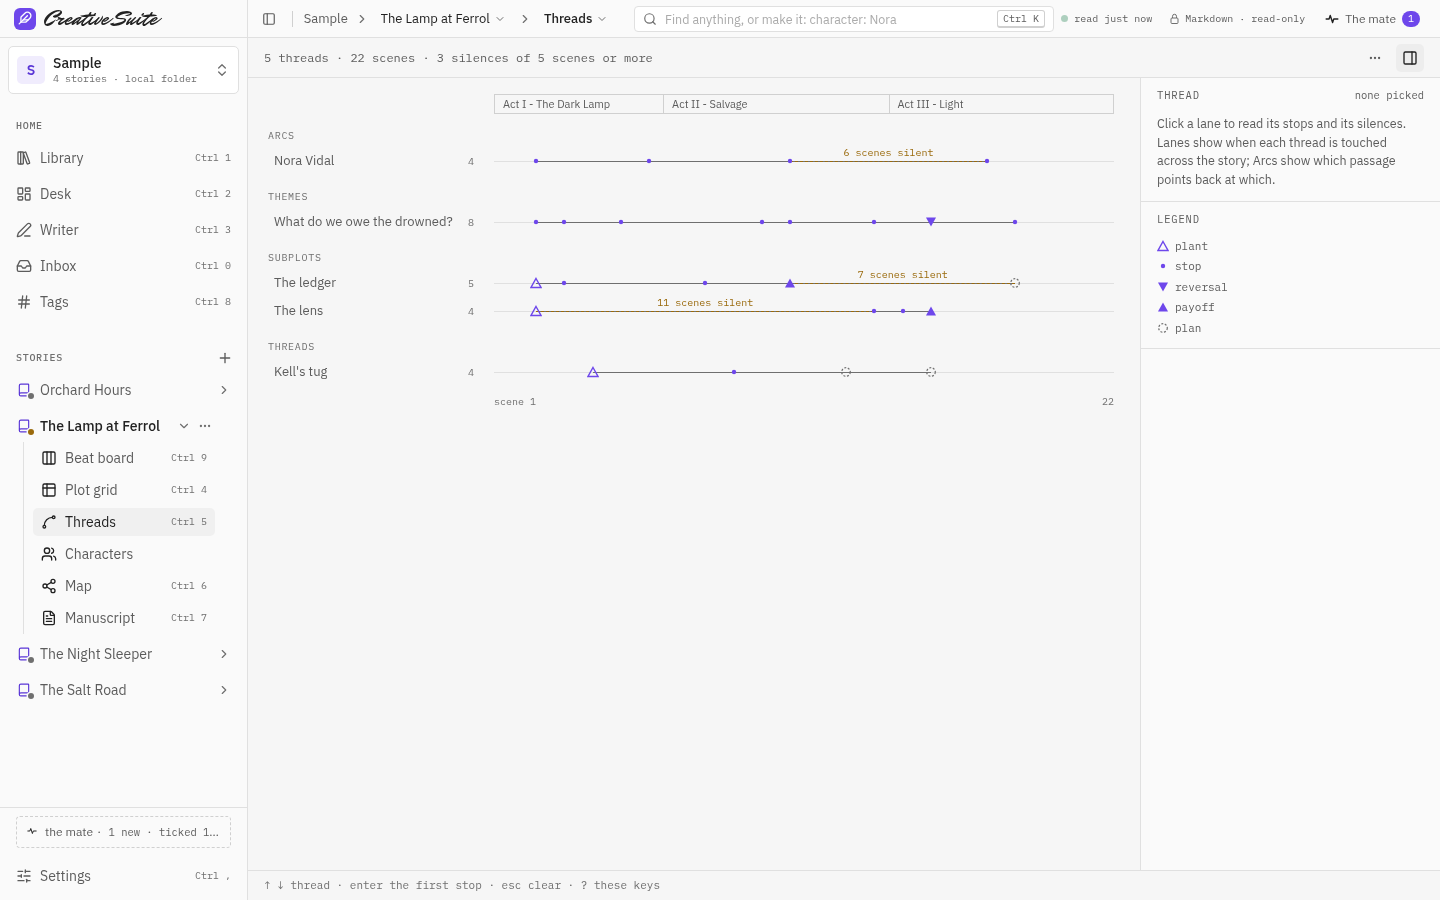Toggle the right inspector panel icon

click(1410, 58)
